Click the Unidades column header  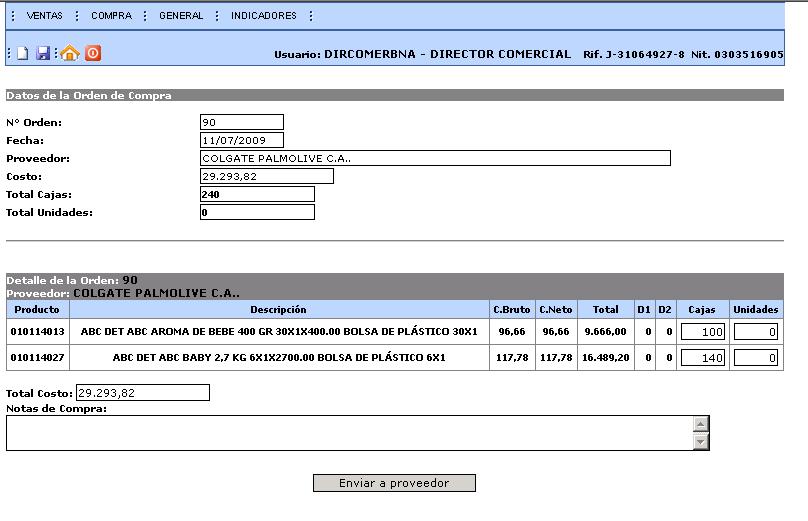click(756, 310)
